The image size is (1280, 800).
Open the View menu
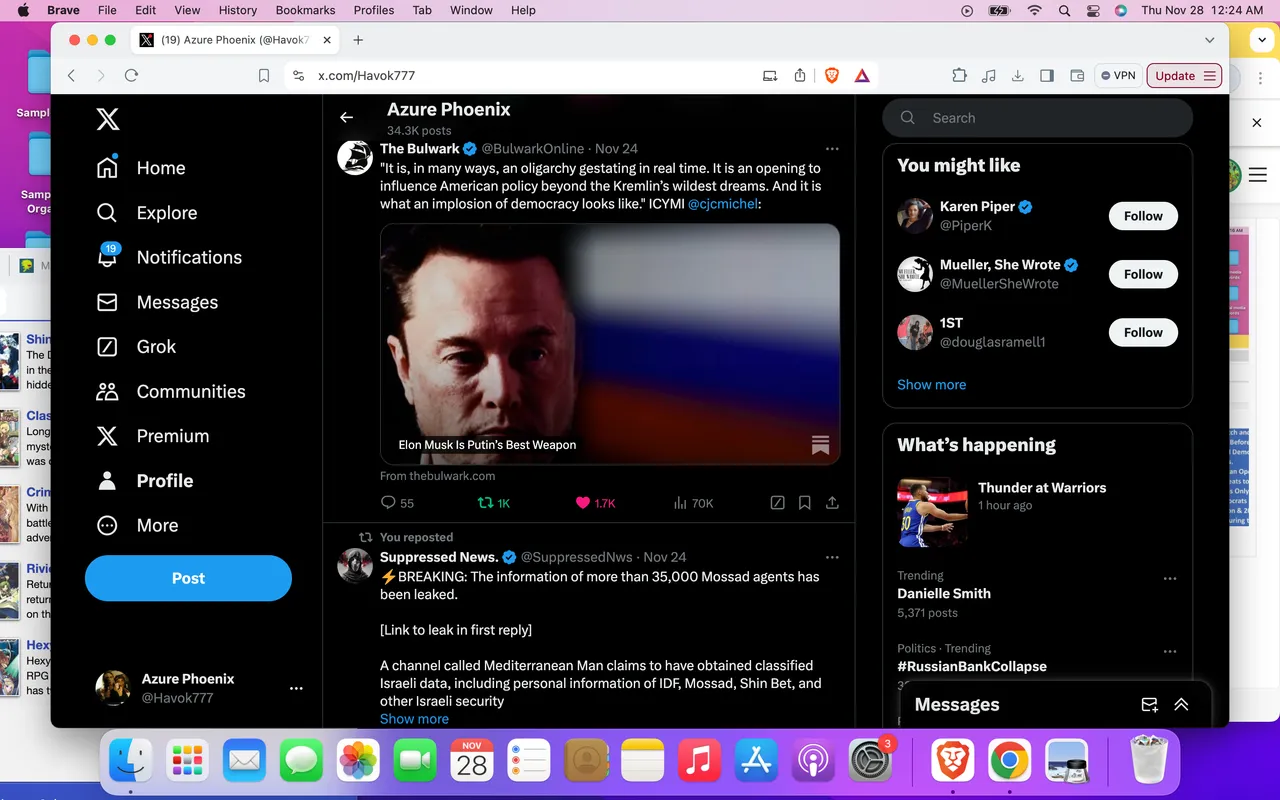(187, 10)
